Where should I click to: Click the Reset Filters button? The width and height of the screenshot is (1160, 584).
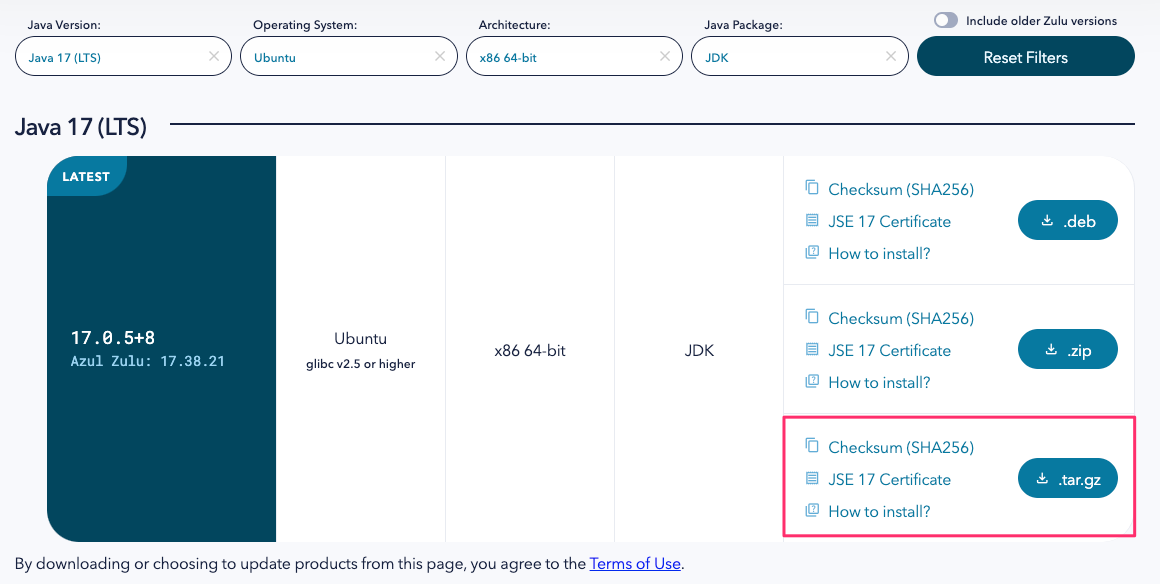tap(1025, 56)
